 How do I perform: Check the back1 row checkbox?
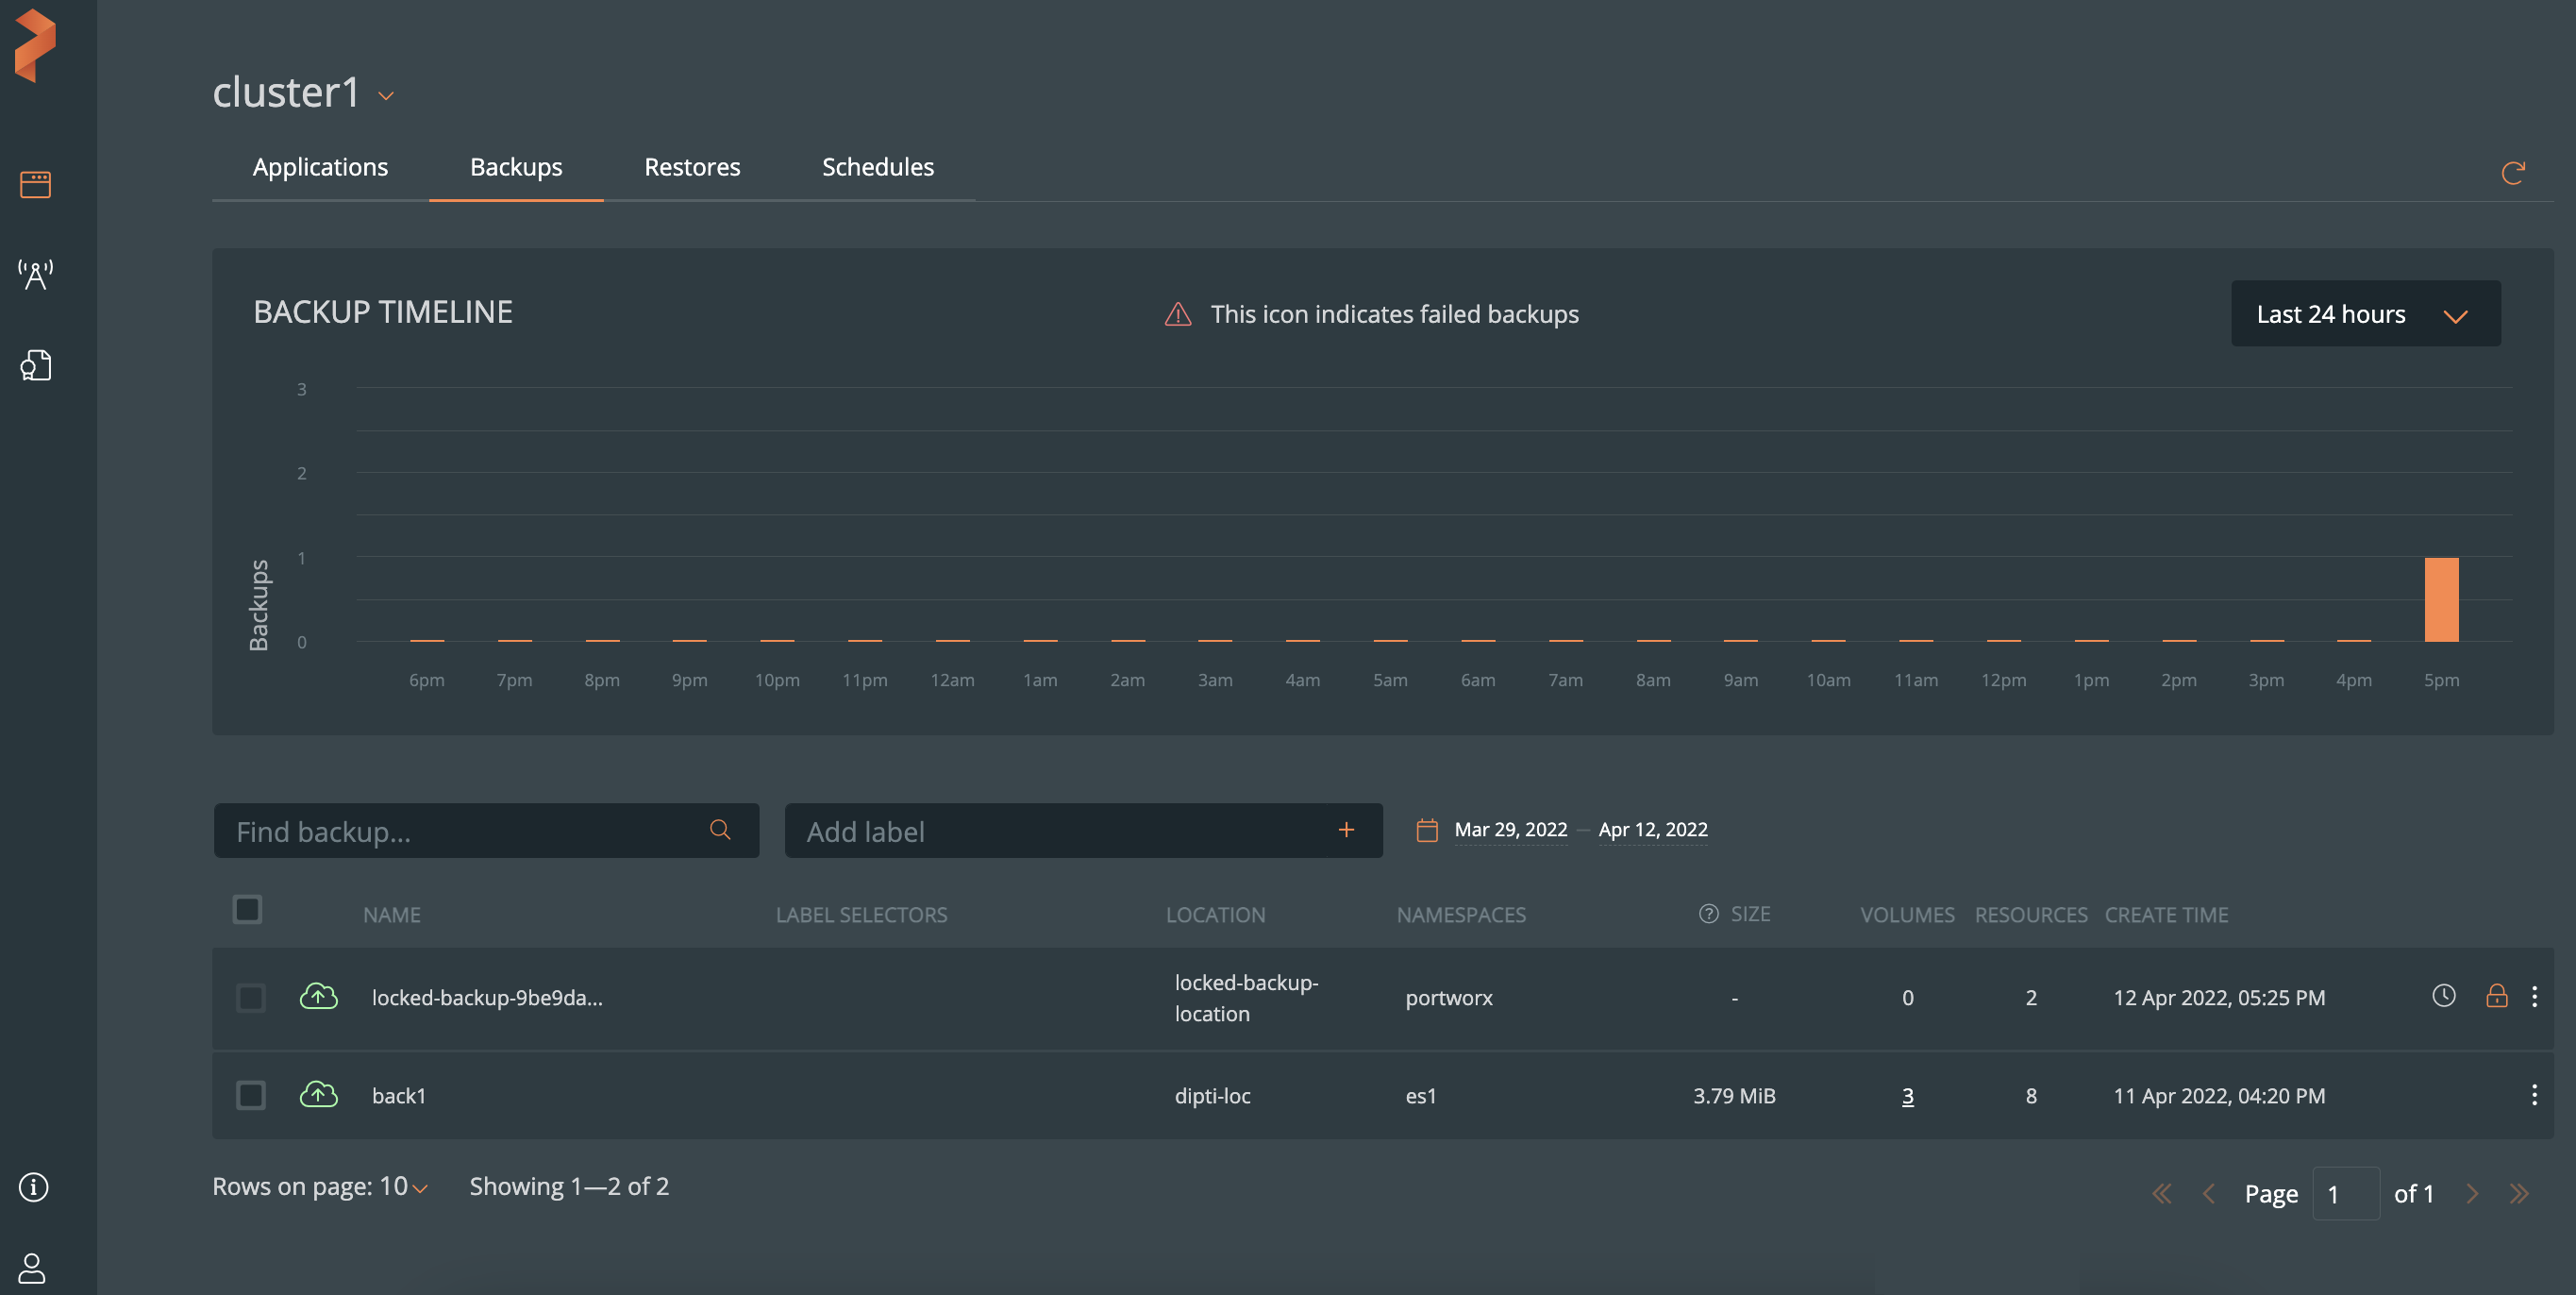(x=250, y=1095)
